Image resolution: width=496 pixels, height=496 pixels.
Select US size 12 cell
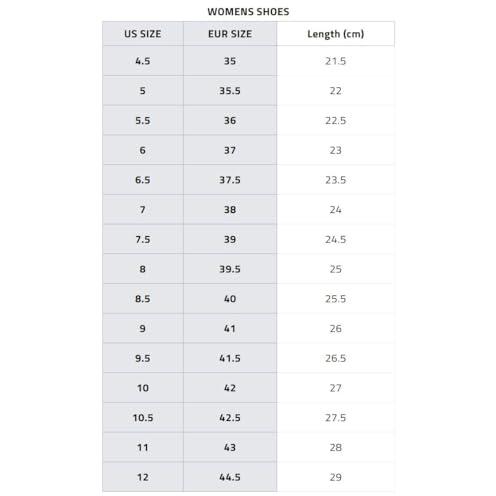(143, 477)
